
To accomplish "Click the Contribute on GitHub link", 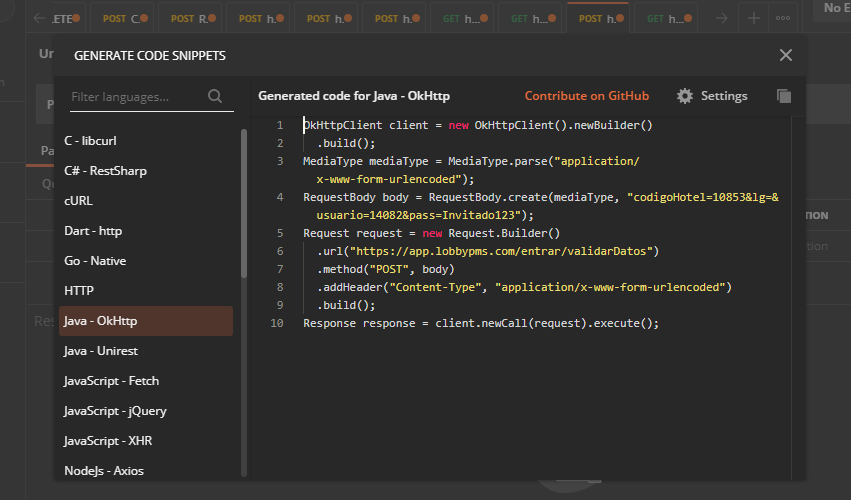I will 586,96.
